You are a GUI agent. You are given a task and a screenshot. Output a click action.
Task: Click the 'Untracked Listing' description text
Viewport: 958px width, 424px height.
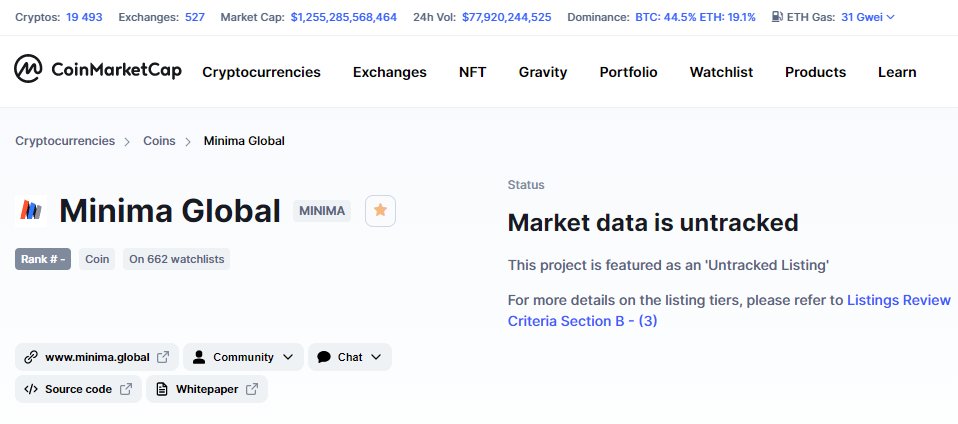point(668,265)
